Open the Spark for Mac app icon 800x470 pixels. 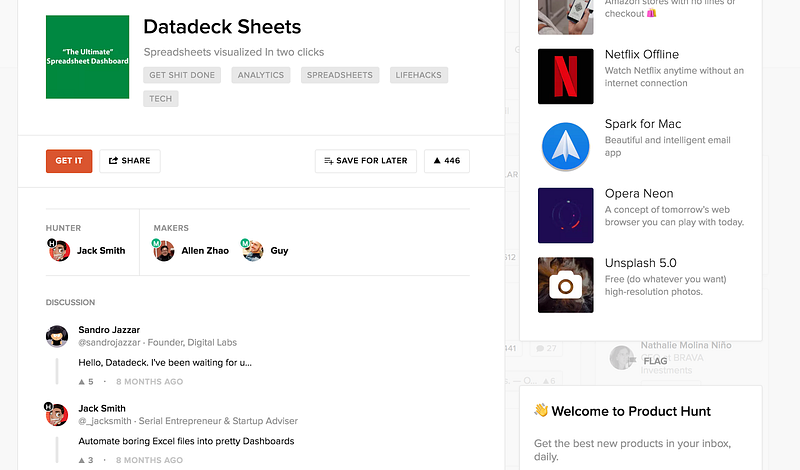click(x=566, y=146)
